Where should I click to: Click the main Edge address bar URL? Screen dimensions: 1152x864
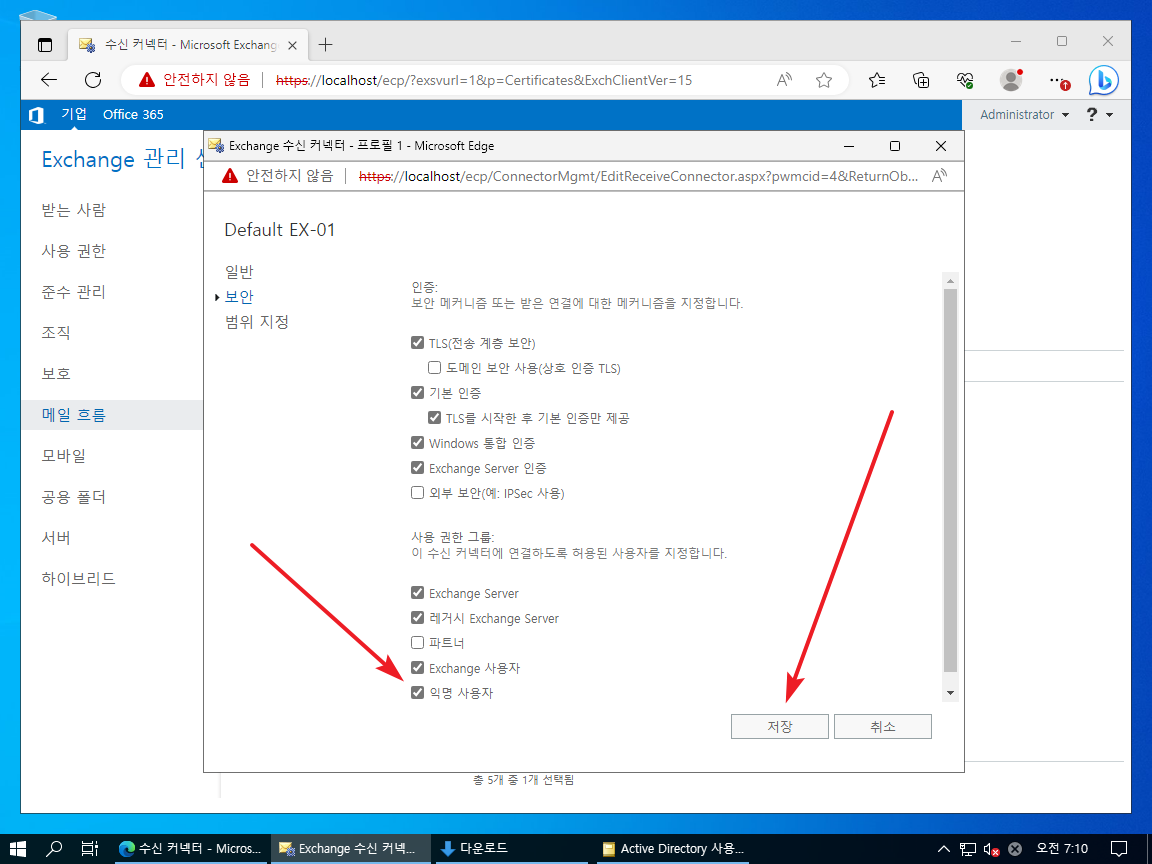[x=483, y=80]
